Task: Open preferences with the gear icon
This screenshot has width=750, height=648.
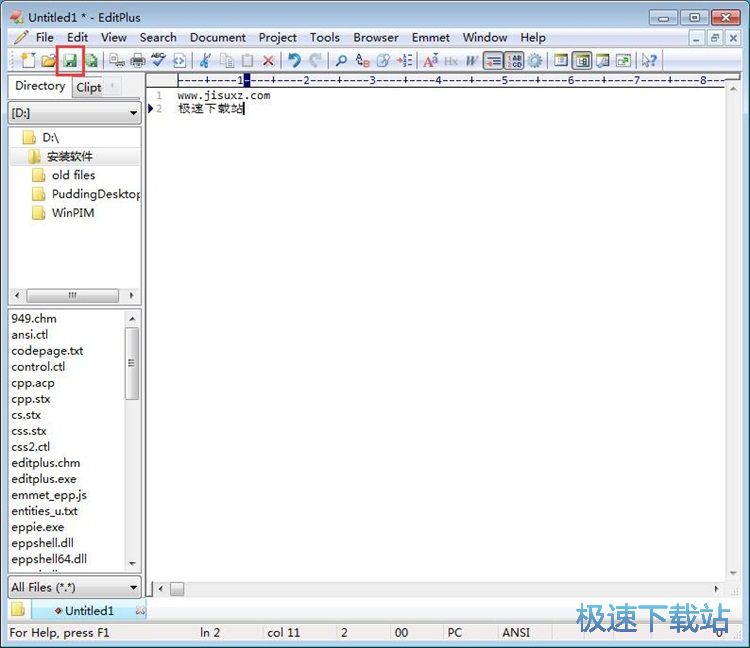Action: point(536,61)
